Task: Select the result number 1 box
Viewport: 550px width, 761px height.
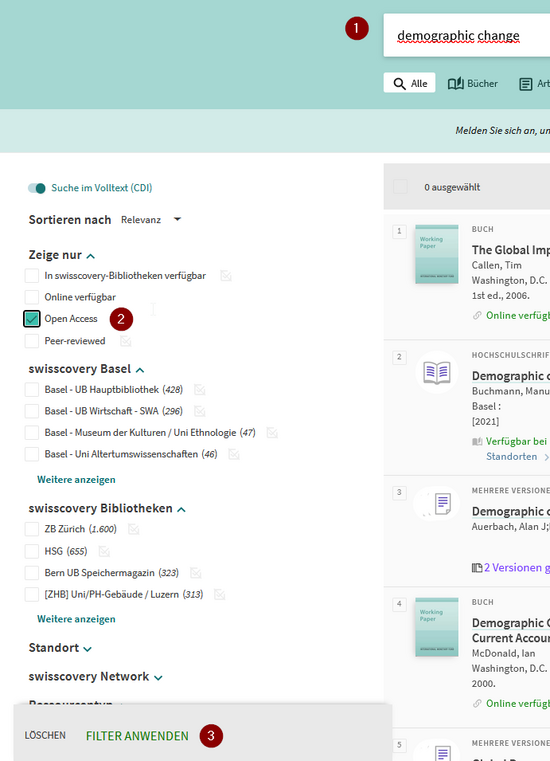Action: click(x=399, y=232)
